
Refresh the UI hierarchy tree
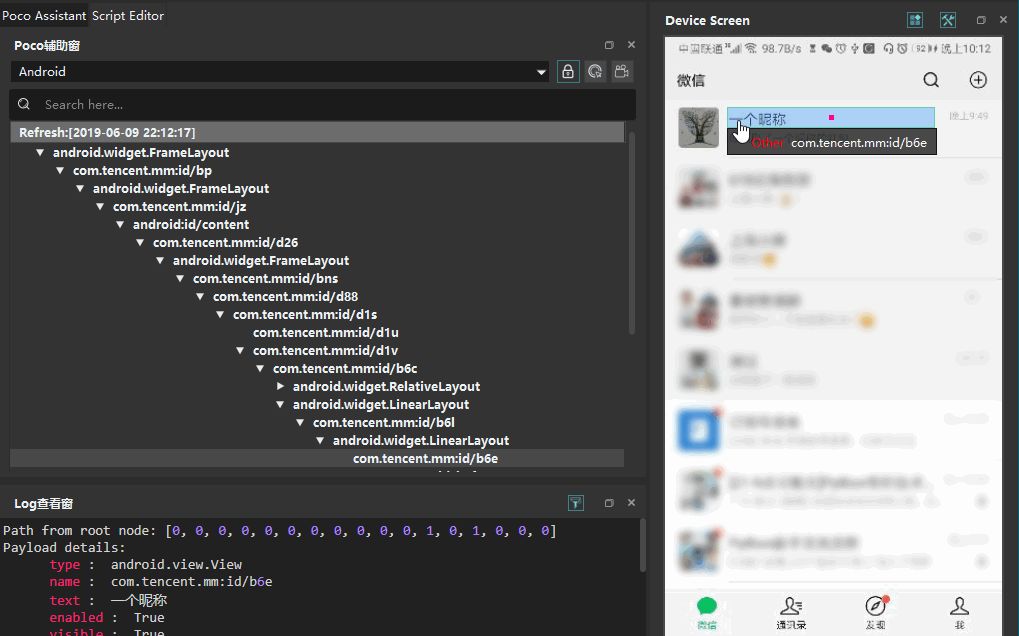(x=593, y=71)
